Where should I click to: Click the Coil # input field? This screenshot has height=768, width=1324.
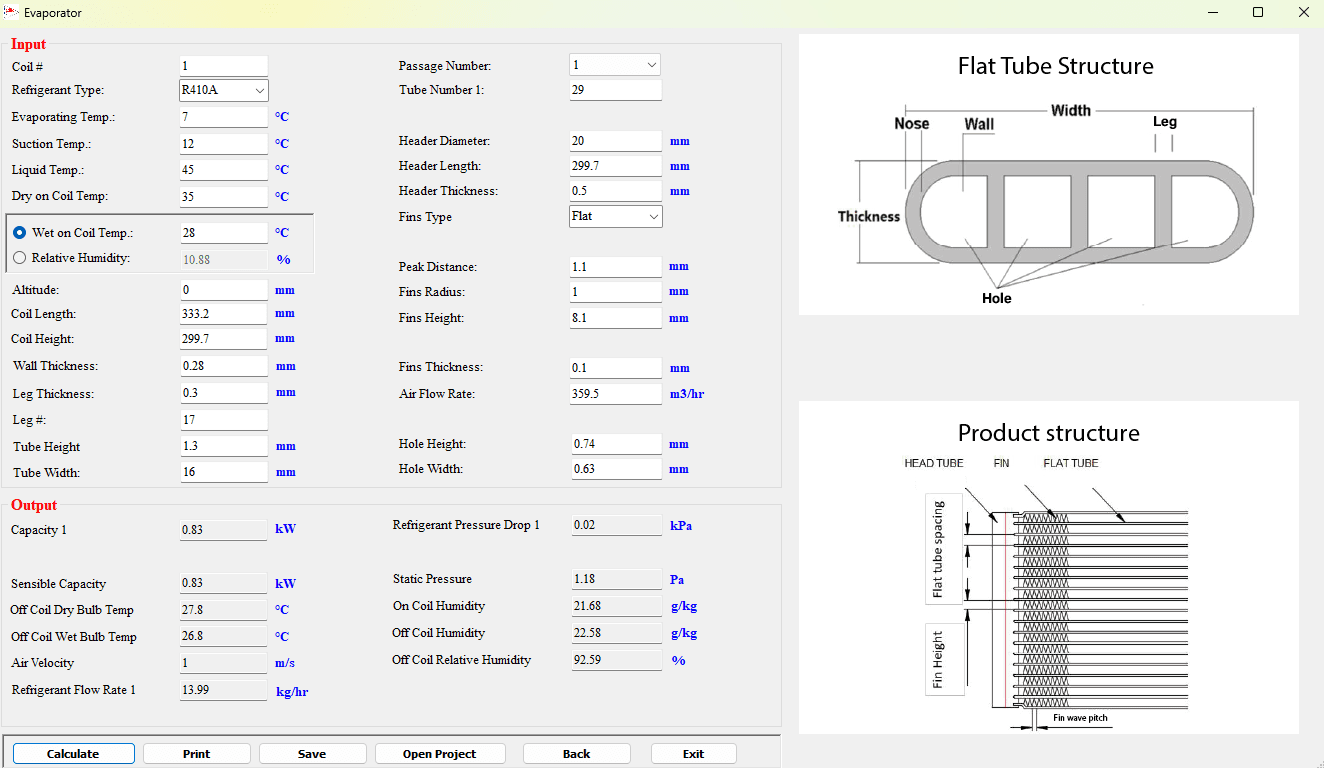[224, 66]
